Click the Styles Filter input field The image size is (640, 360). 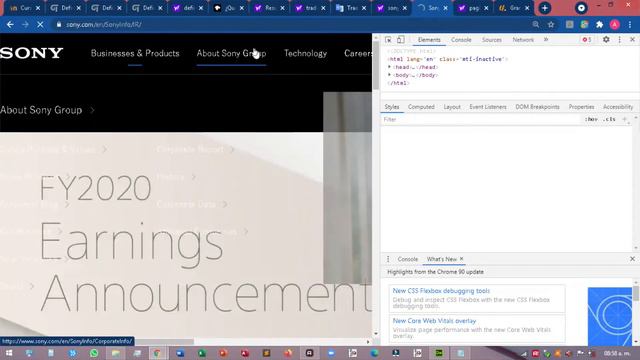point(480,119)
